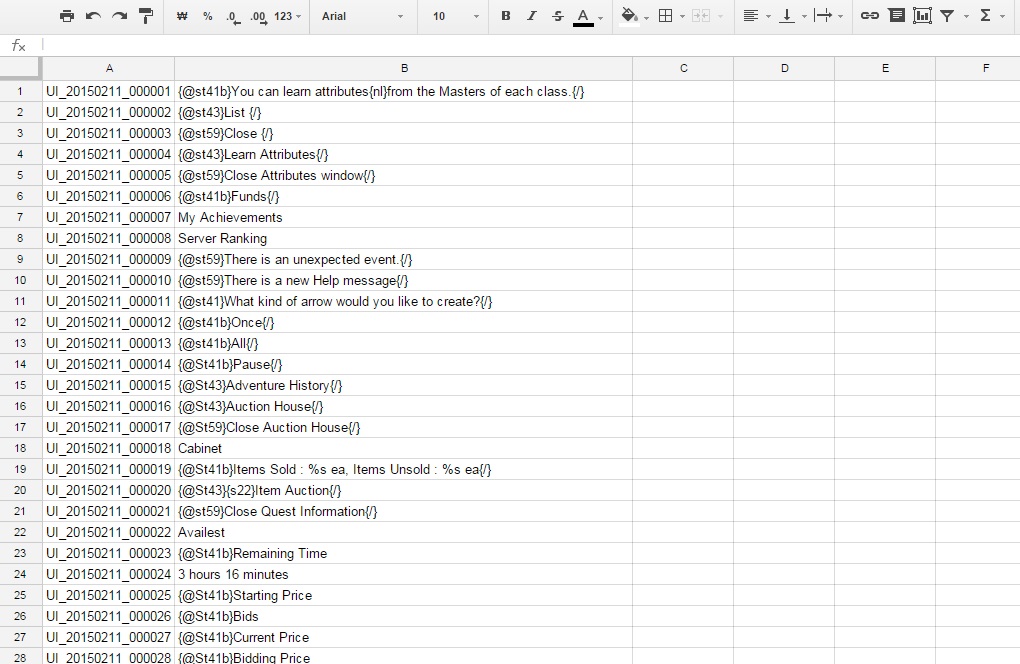Open the Arial font dropdown

pos(362,16)
